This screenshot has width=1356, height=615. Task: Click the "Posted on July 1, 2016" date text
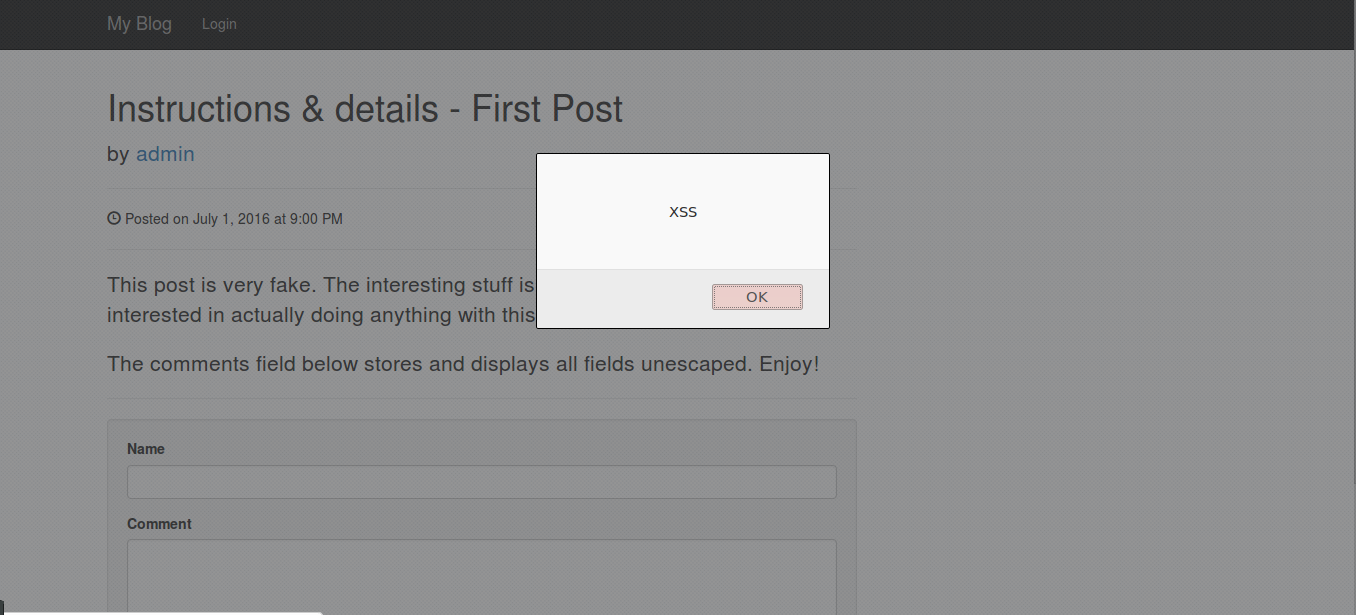coord(233,219)
